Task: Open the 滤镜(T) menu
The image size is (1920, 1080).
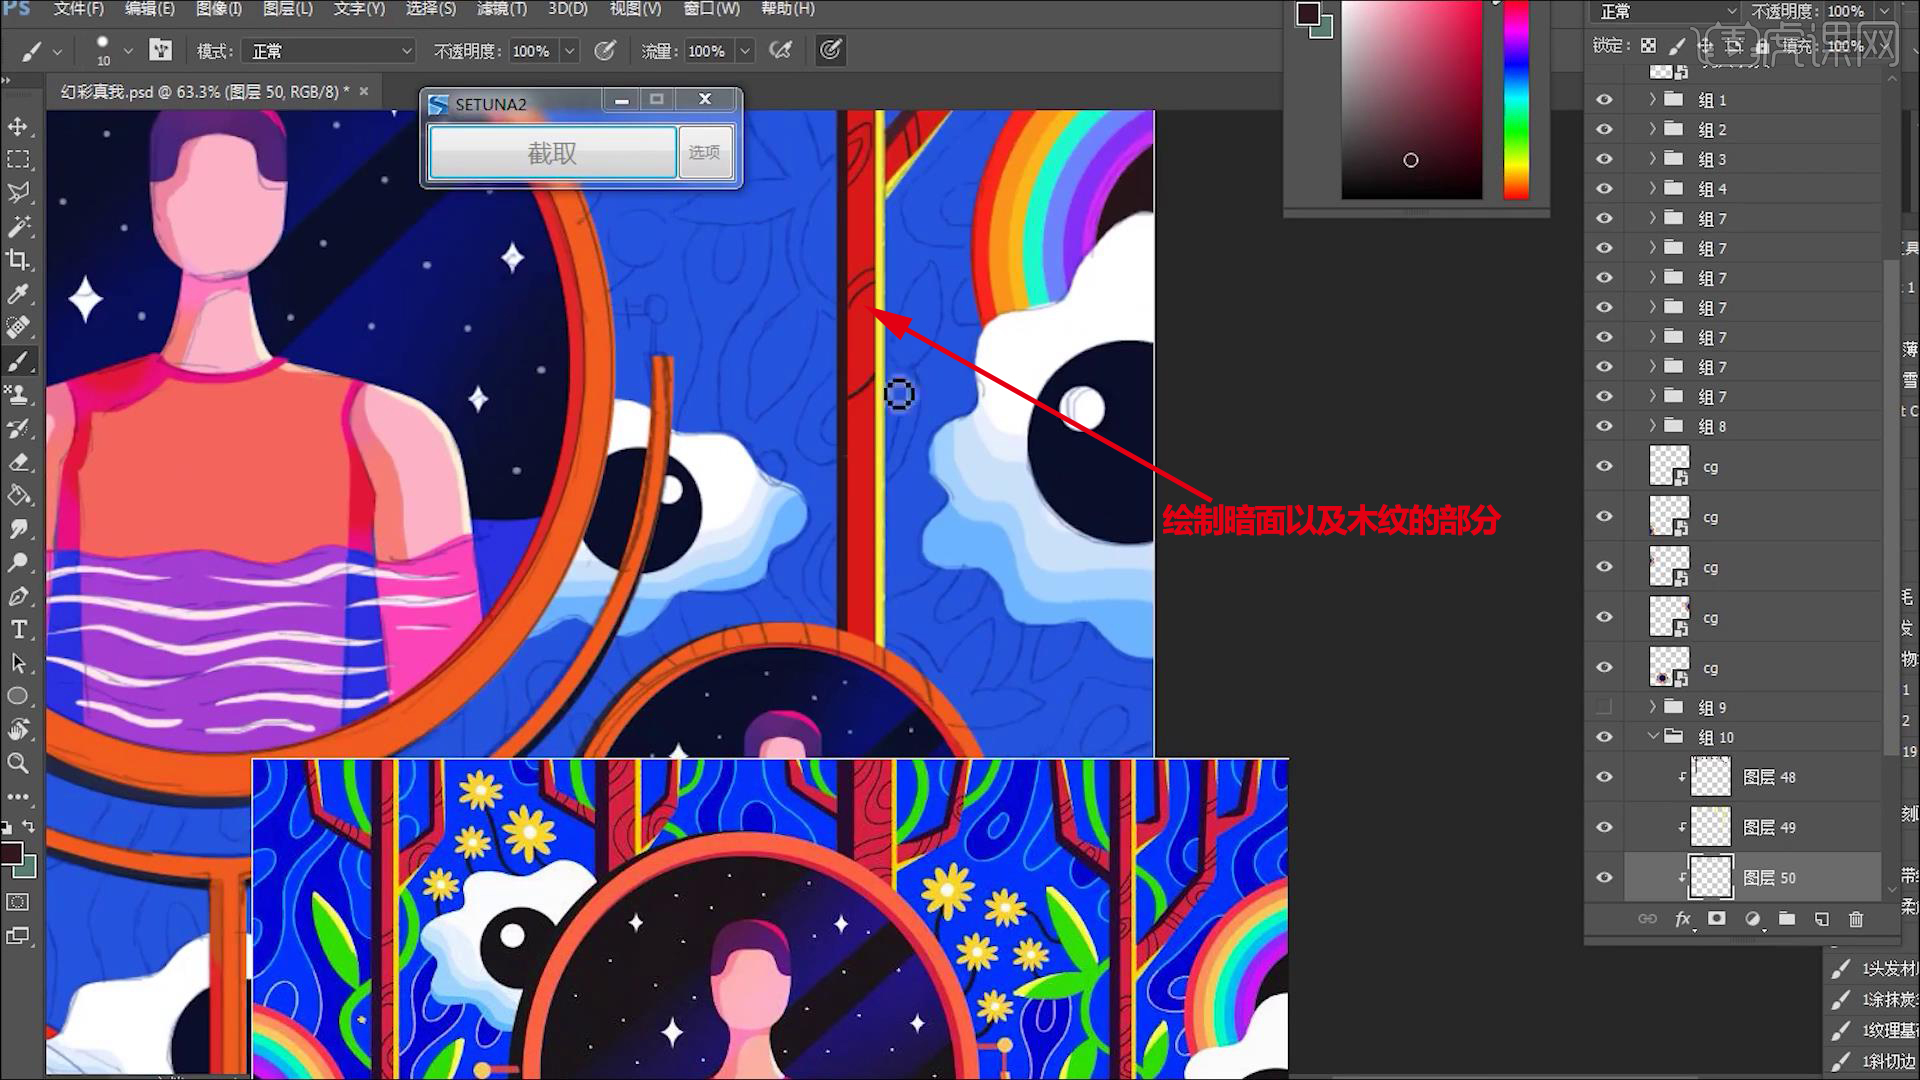Action: pos(502,9)
